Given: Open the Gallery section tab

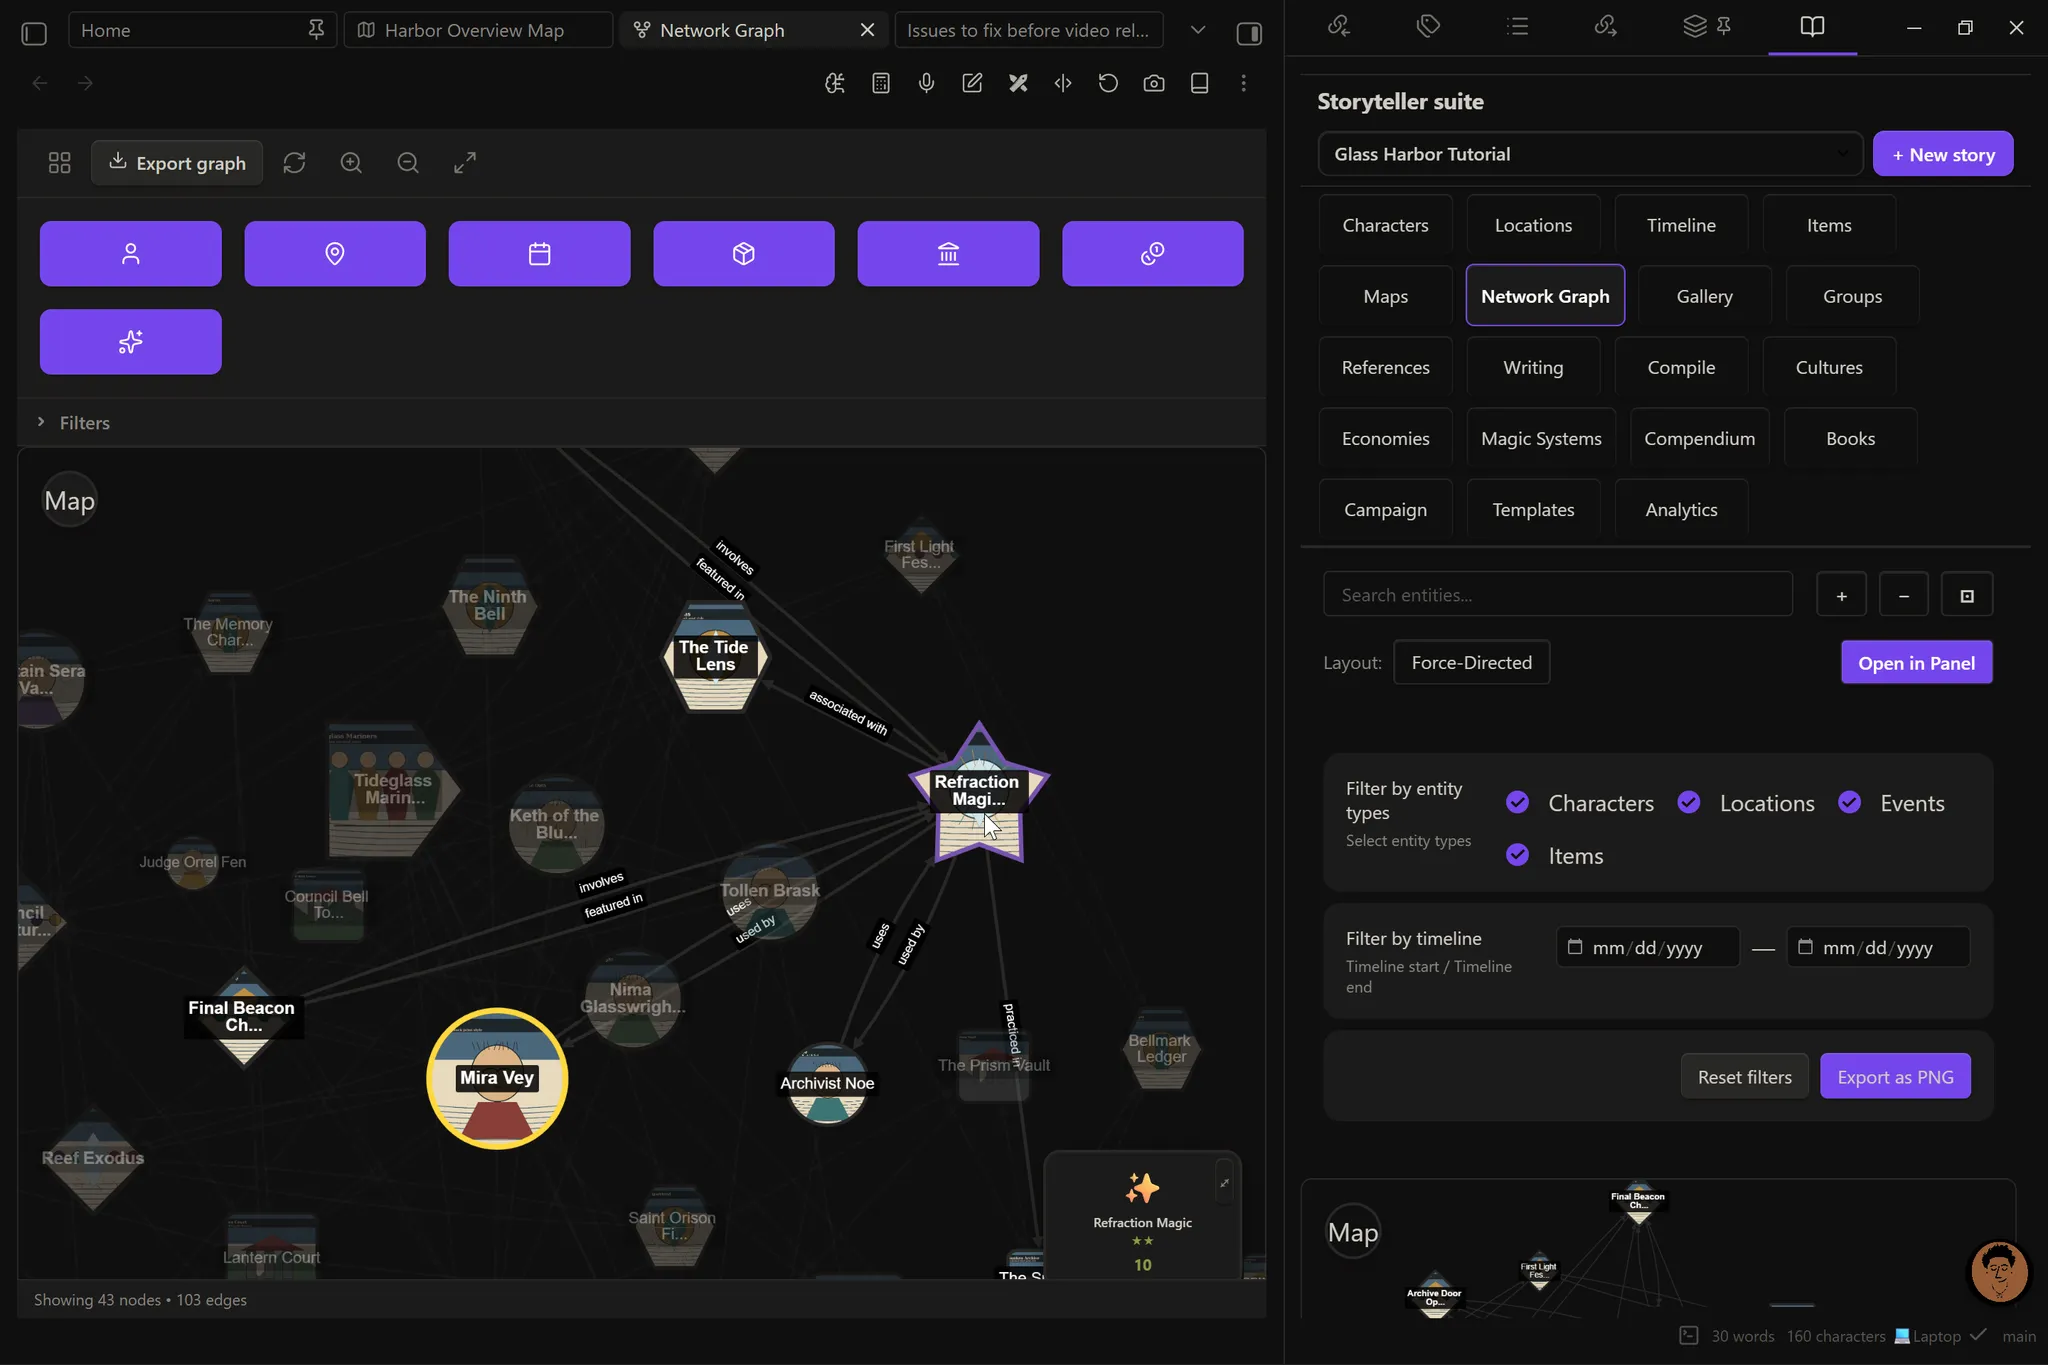Looking at the screenshot, I should click(1704, 296).
